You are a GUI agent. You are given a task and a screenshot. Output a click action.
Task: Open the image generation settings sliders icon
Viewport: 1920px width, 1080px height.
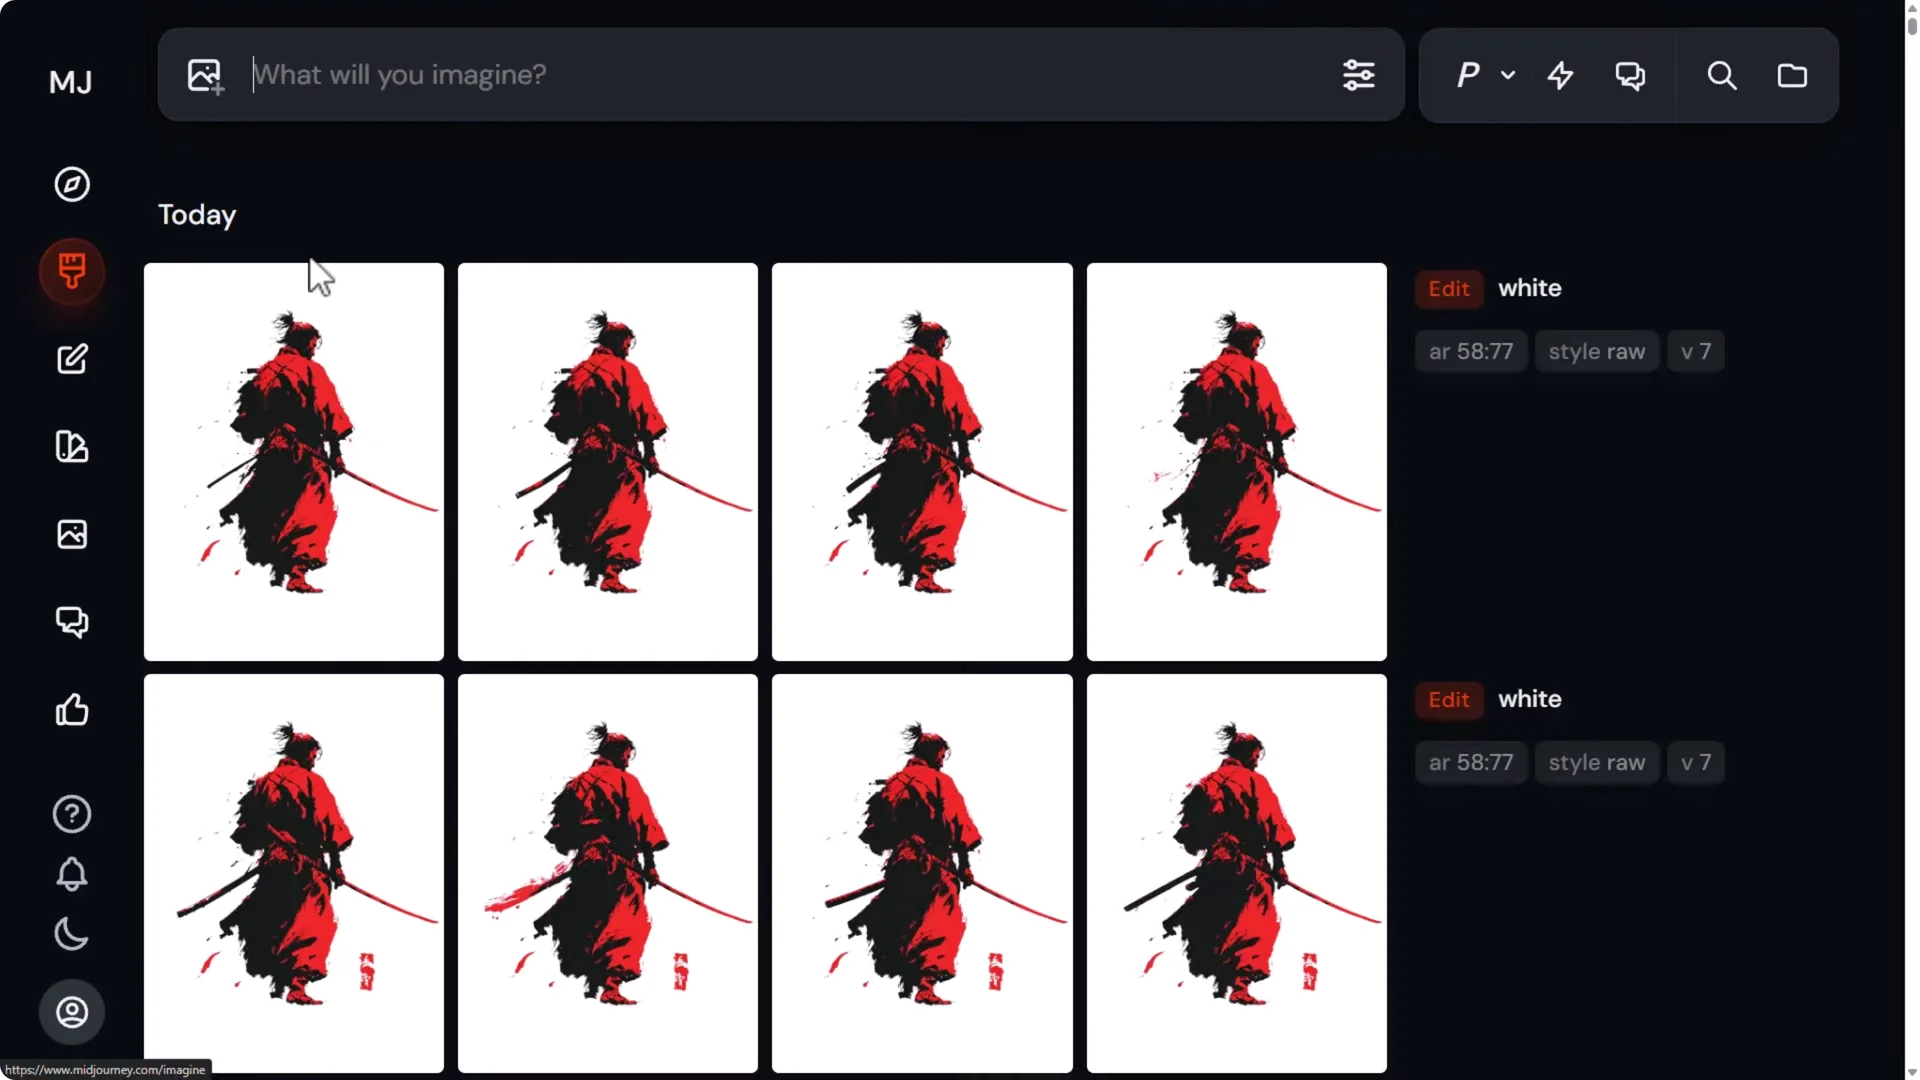1360,75
